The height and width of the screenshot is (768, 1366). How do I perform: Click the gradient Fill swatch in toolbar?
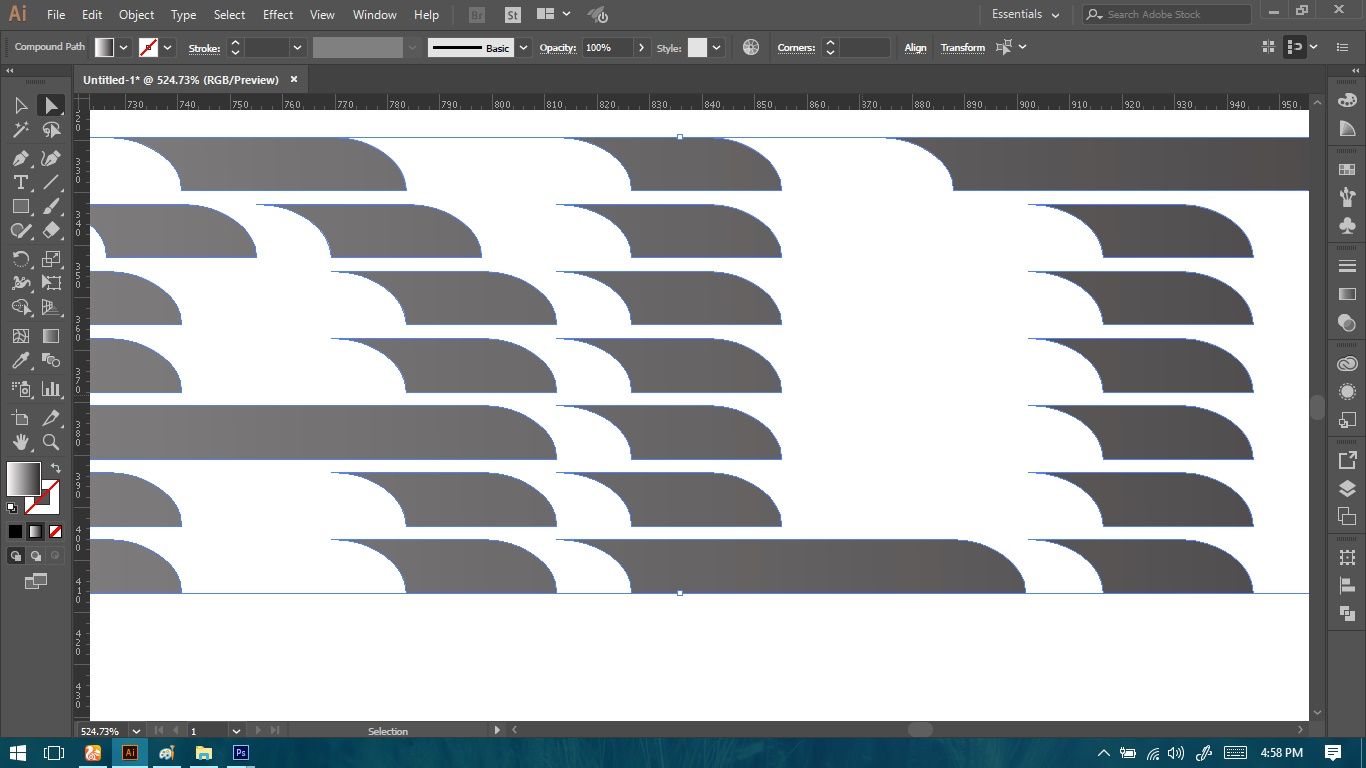click(x=23, y=479)
